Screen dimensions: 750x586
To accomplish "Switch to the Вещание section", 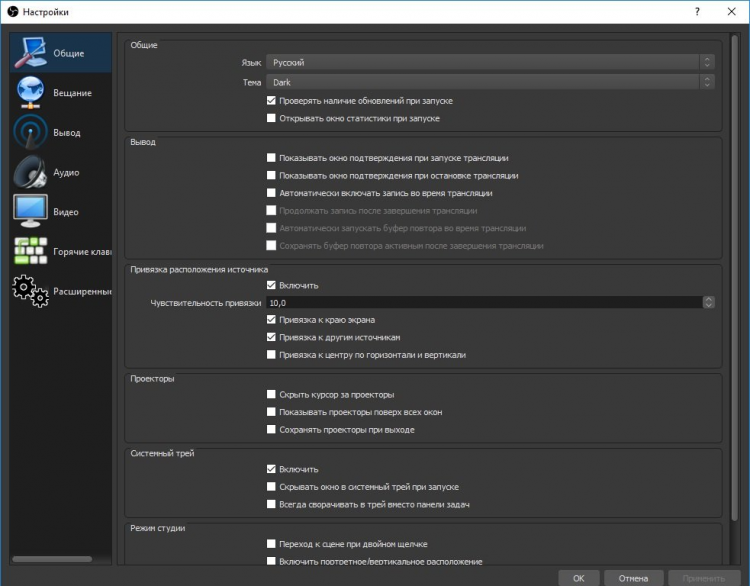I will pos(61,92).
